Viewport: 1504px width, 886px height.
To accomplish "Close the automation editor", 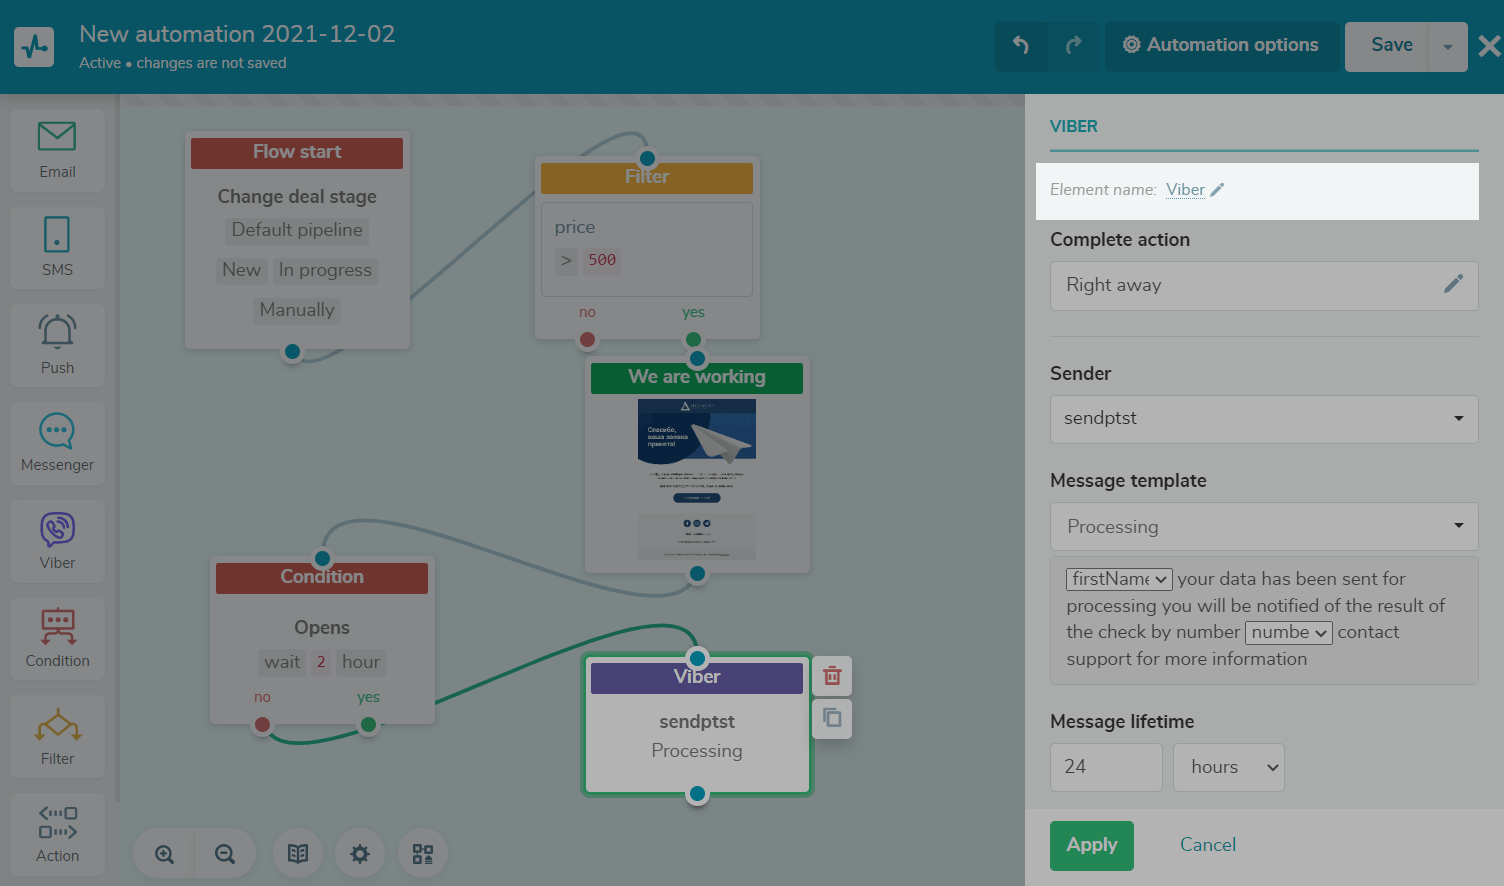I will pos(1489,46).
